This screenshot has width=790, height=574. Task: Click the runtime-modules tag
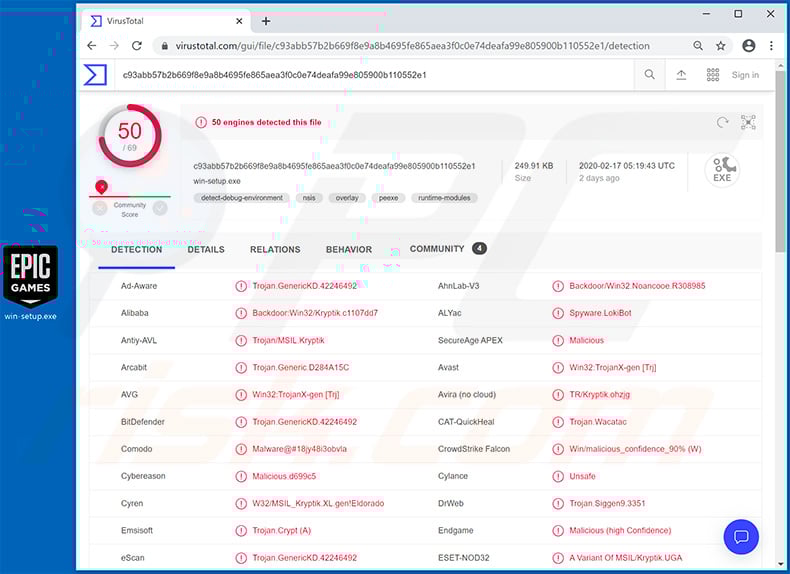tap(444, 198)
